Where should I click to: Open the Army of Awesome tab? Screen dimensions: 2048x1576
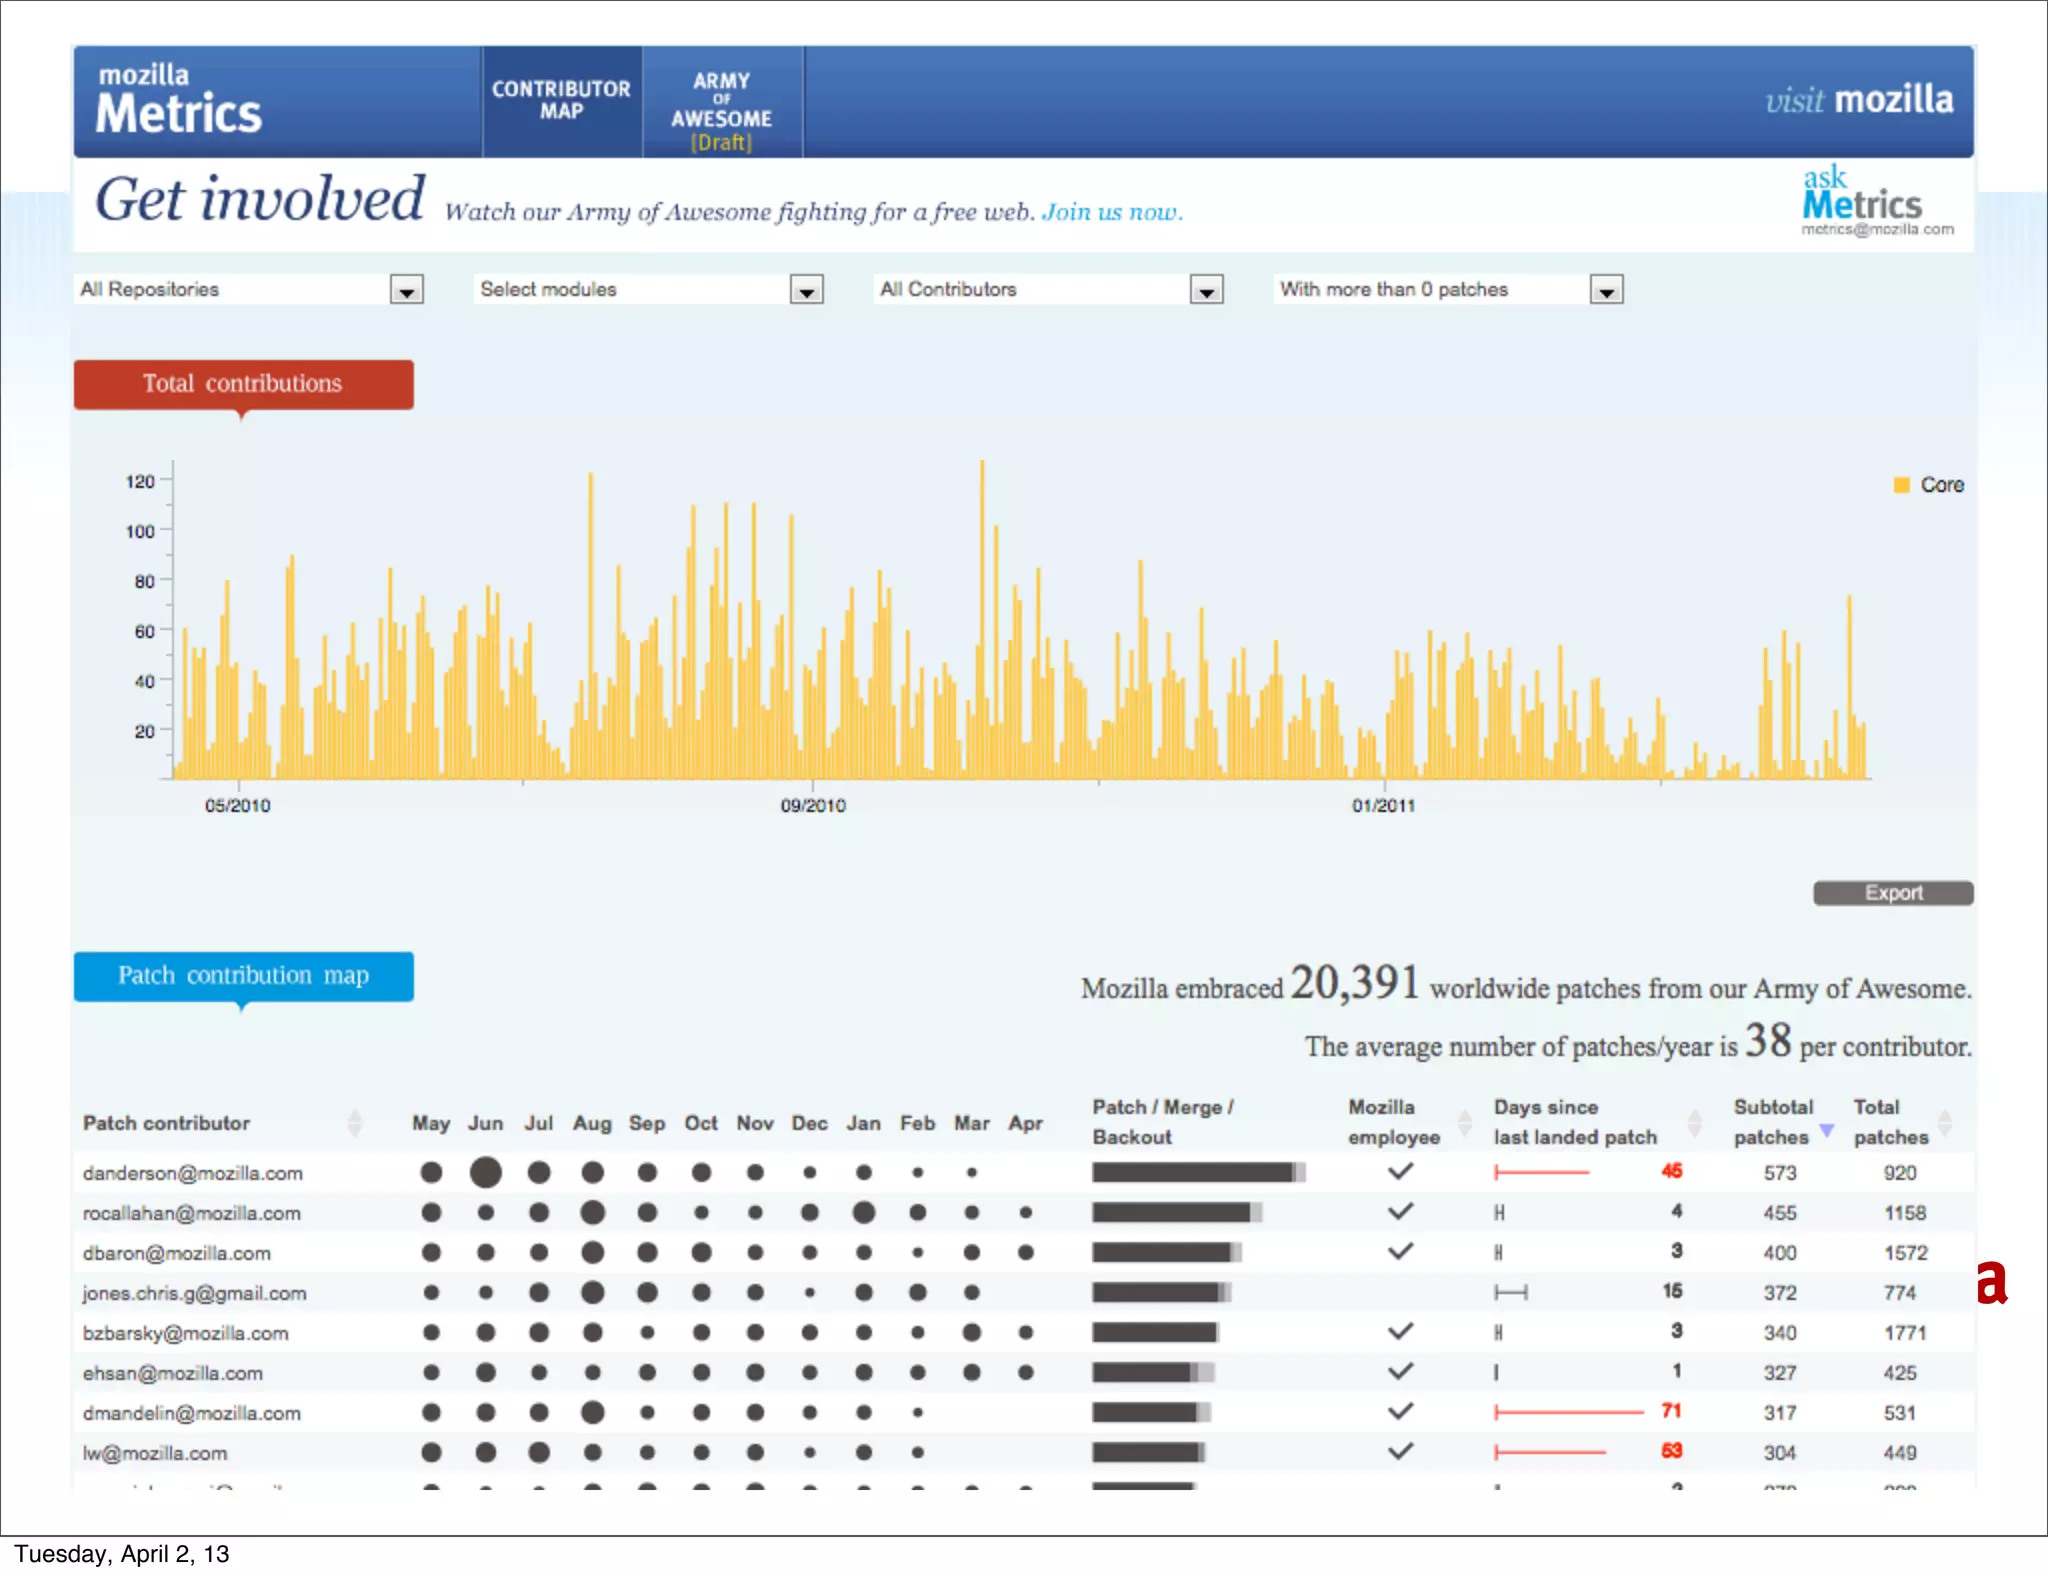click(x=721, y=108)
